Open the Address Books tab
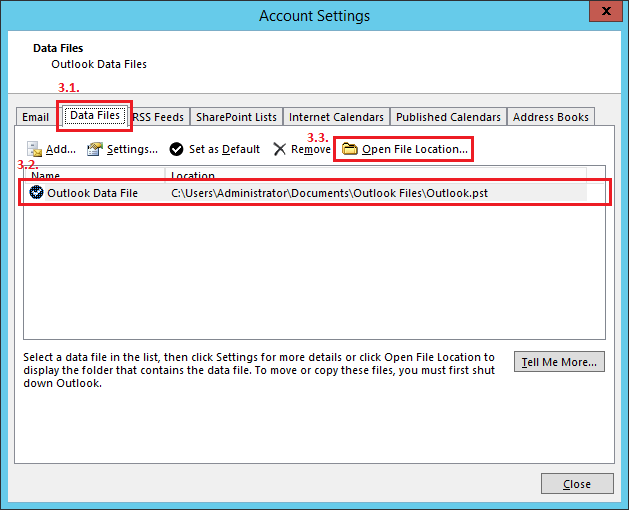Viewport: 629px width, 510px height. (551, 117)
